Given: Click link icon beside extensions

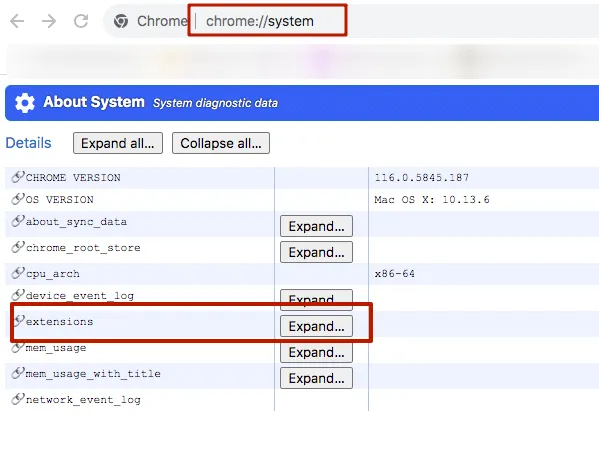Looking at the screenshot, I should point(19,321).
